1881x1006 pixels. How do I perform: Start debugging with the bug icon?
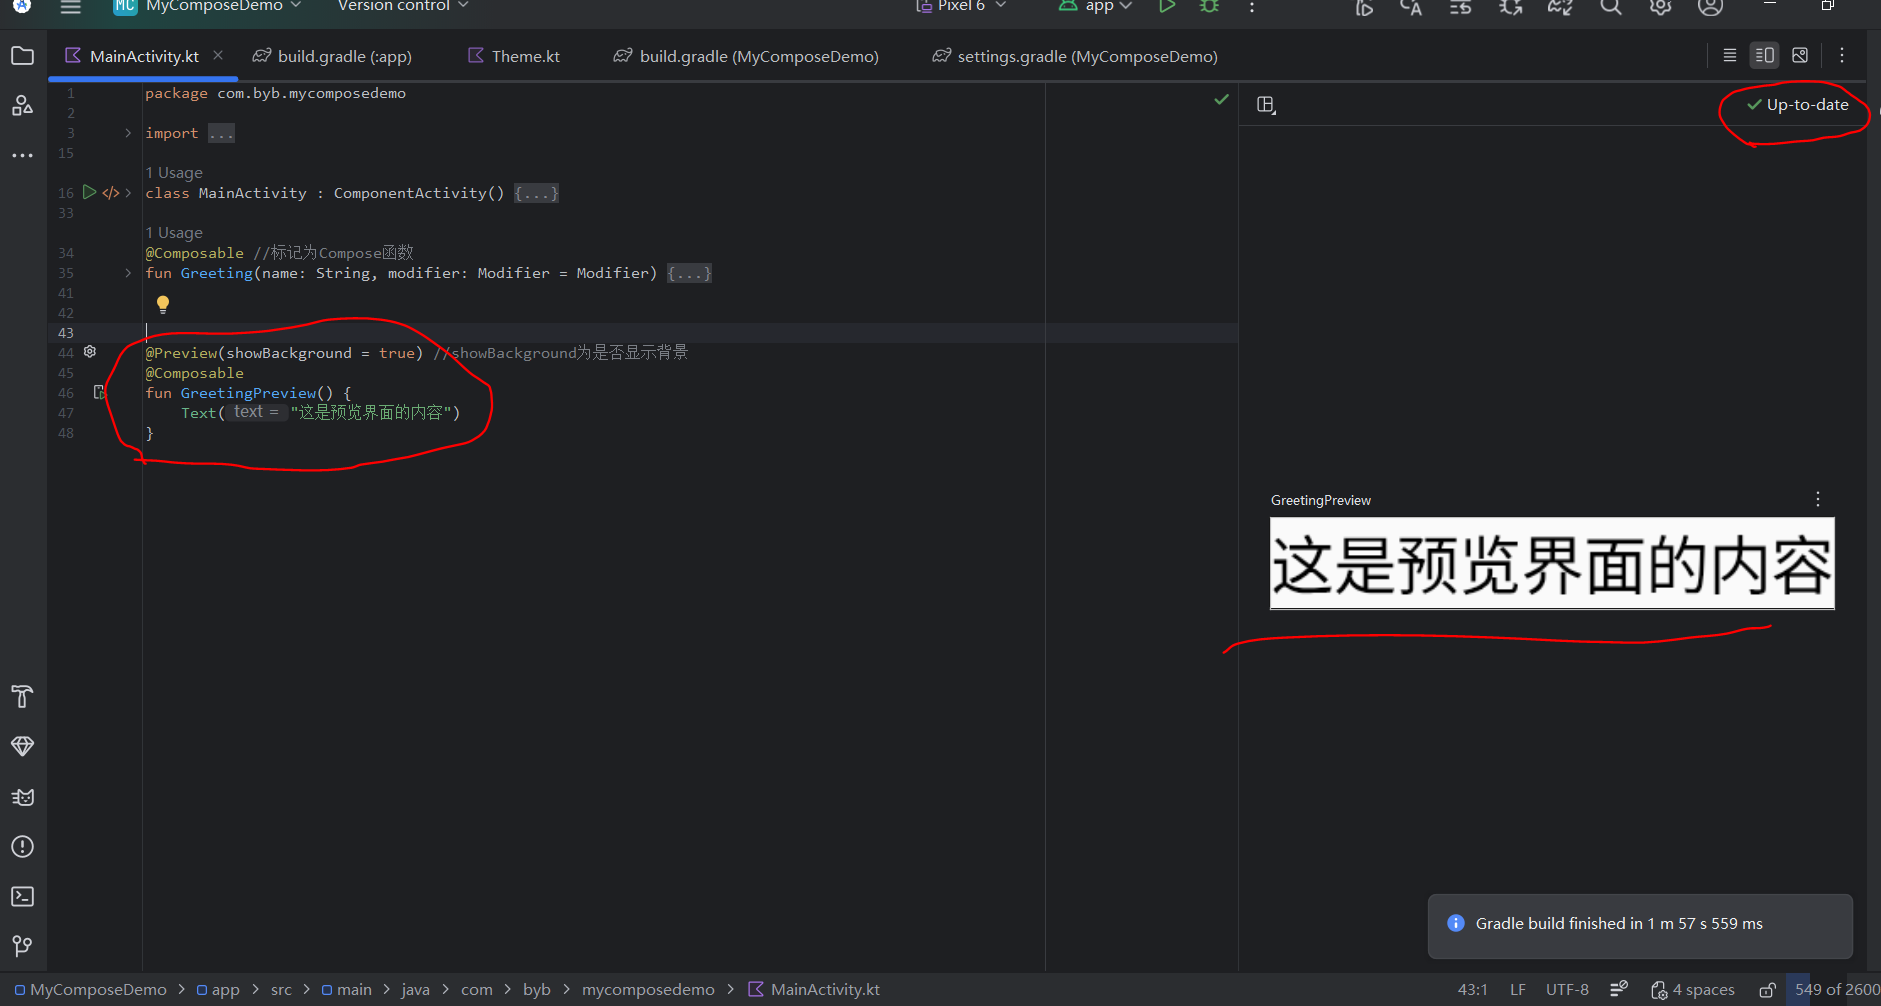click(1209, 6)
